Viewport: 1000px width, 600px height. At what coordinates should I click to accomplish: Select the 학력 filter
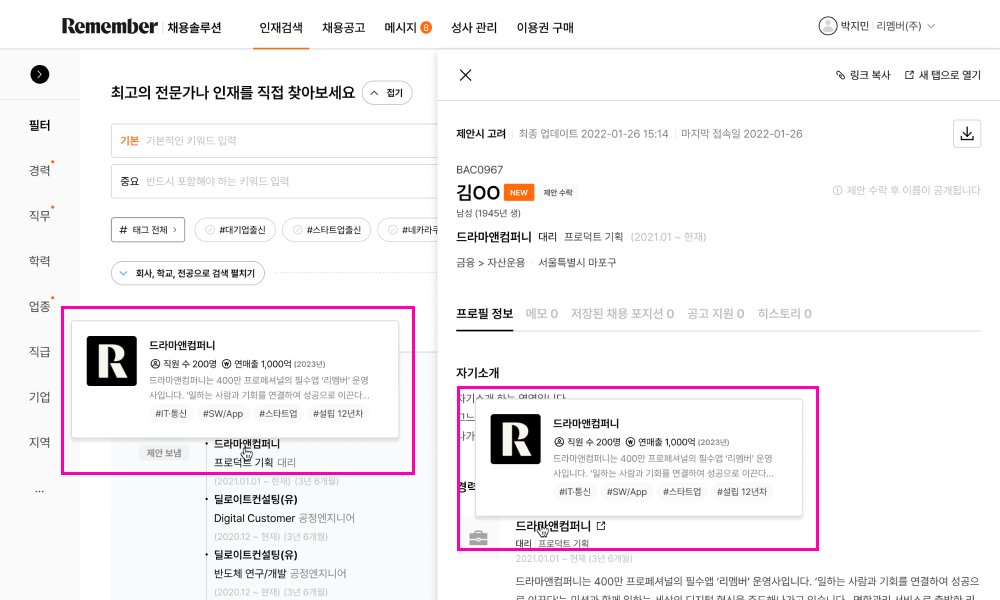point(40,261)
